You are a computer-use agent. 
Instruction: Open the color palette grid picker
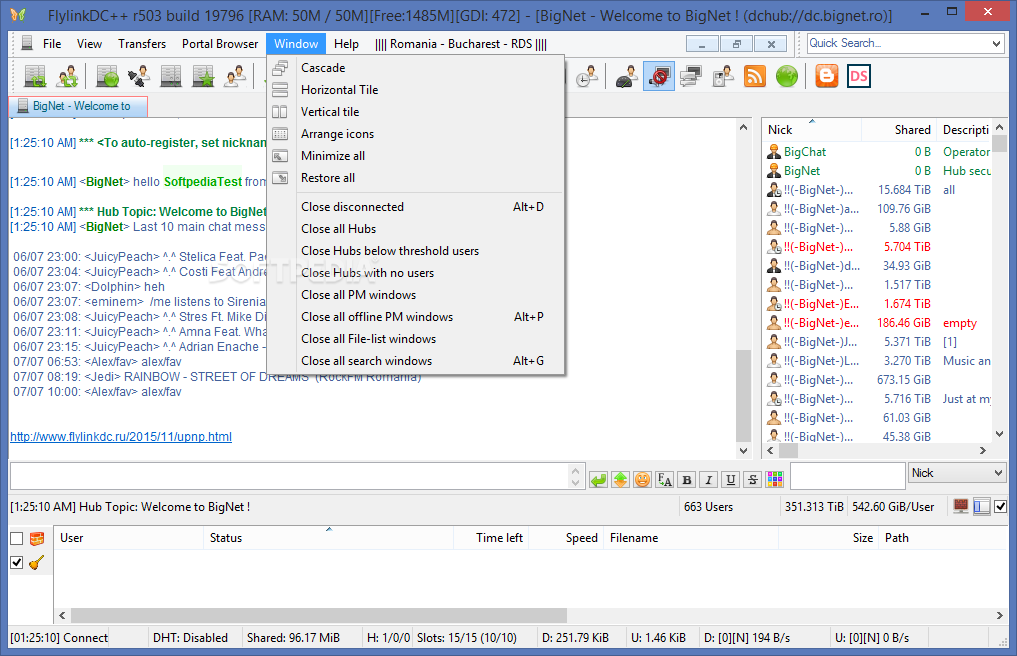(x=774, y=480)
